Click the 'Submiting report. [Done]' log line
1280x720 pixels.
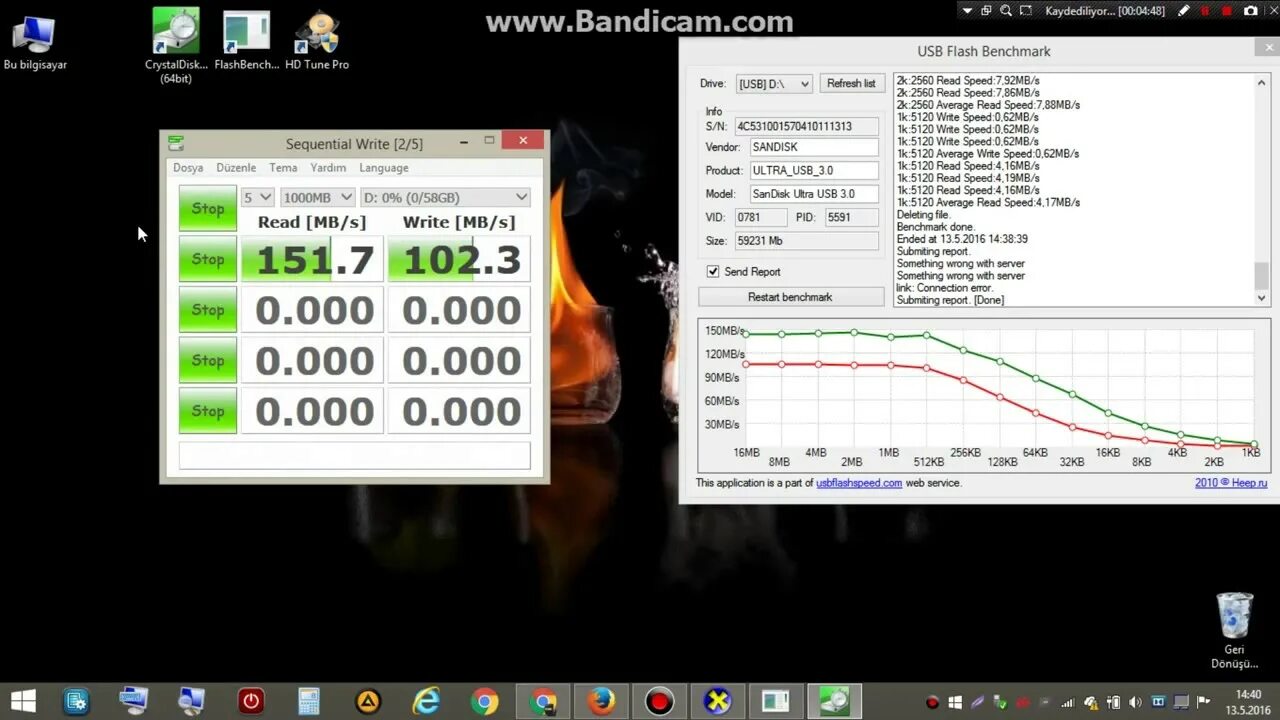pyautogui.click(x=950, y=300)
